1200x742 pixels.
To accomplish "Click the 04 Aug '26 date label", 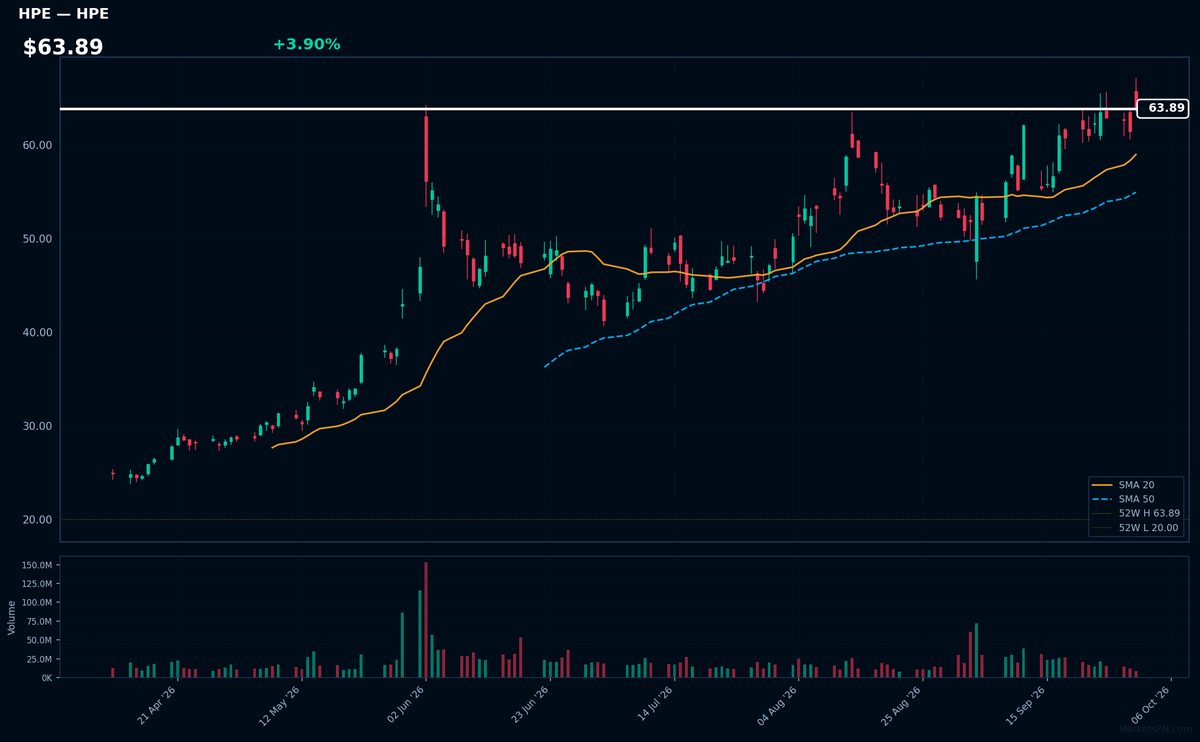I will click(778, 705).
